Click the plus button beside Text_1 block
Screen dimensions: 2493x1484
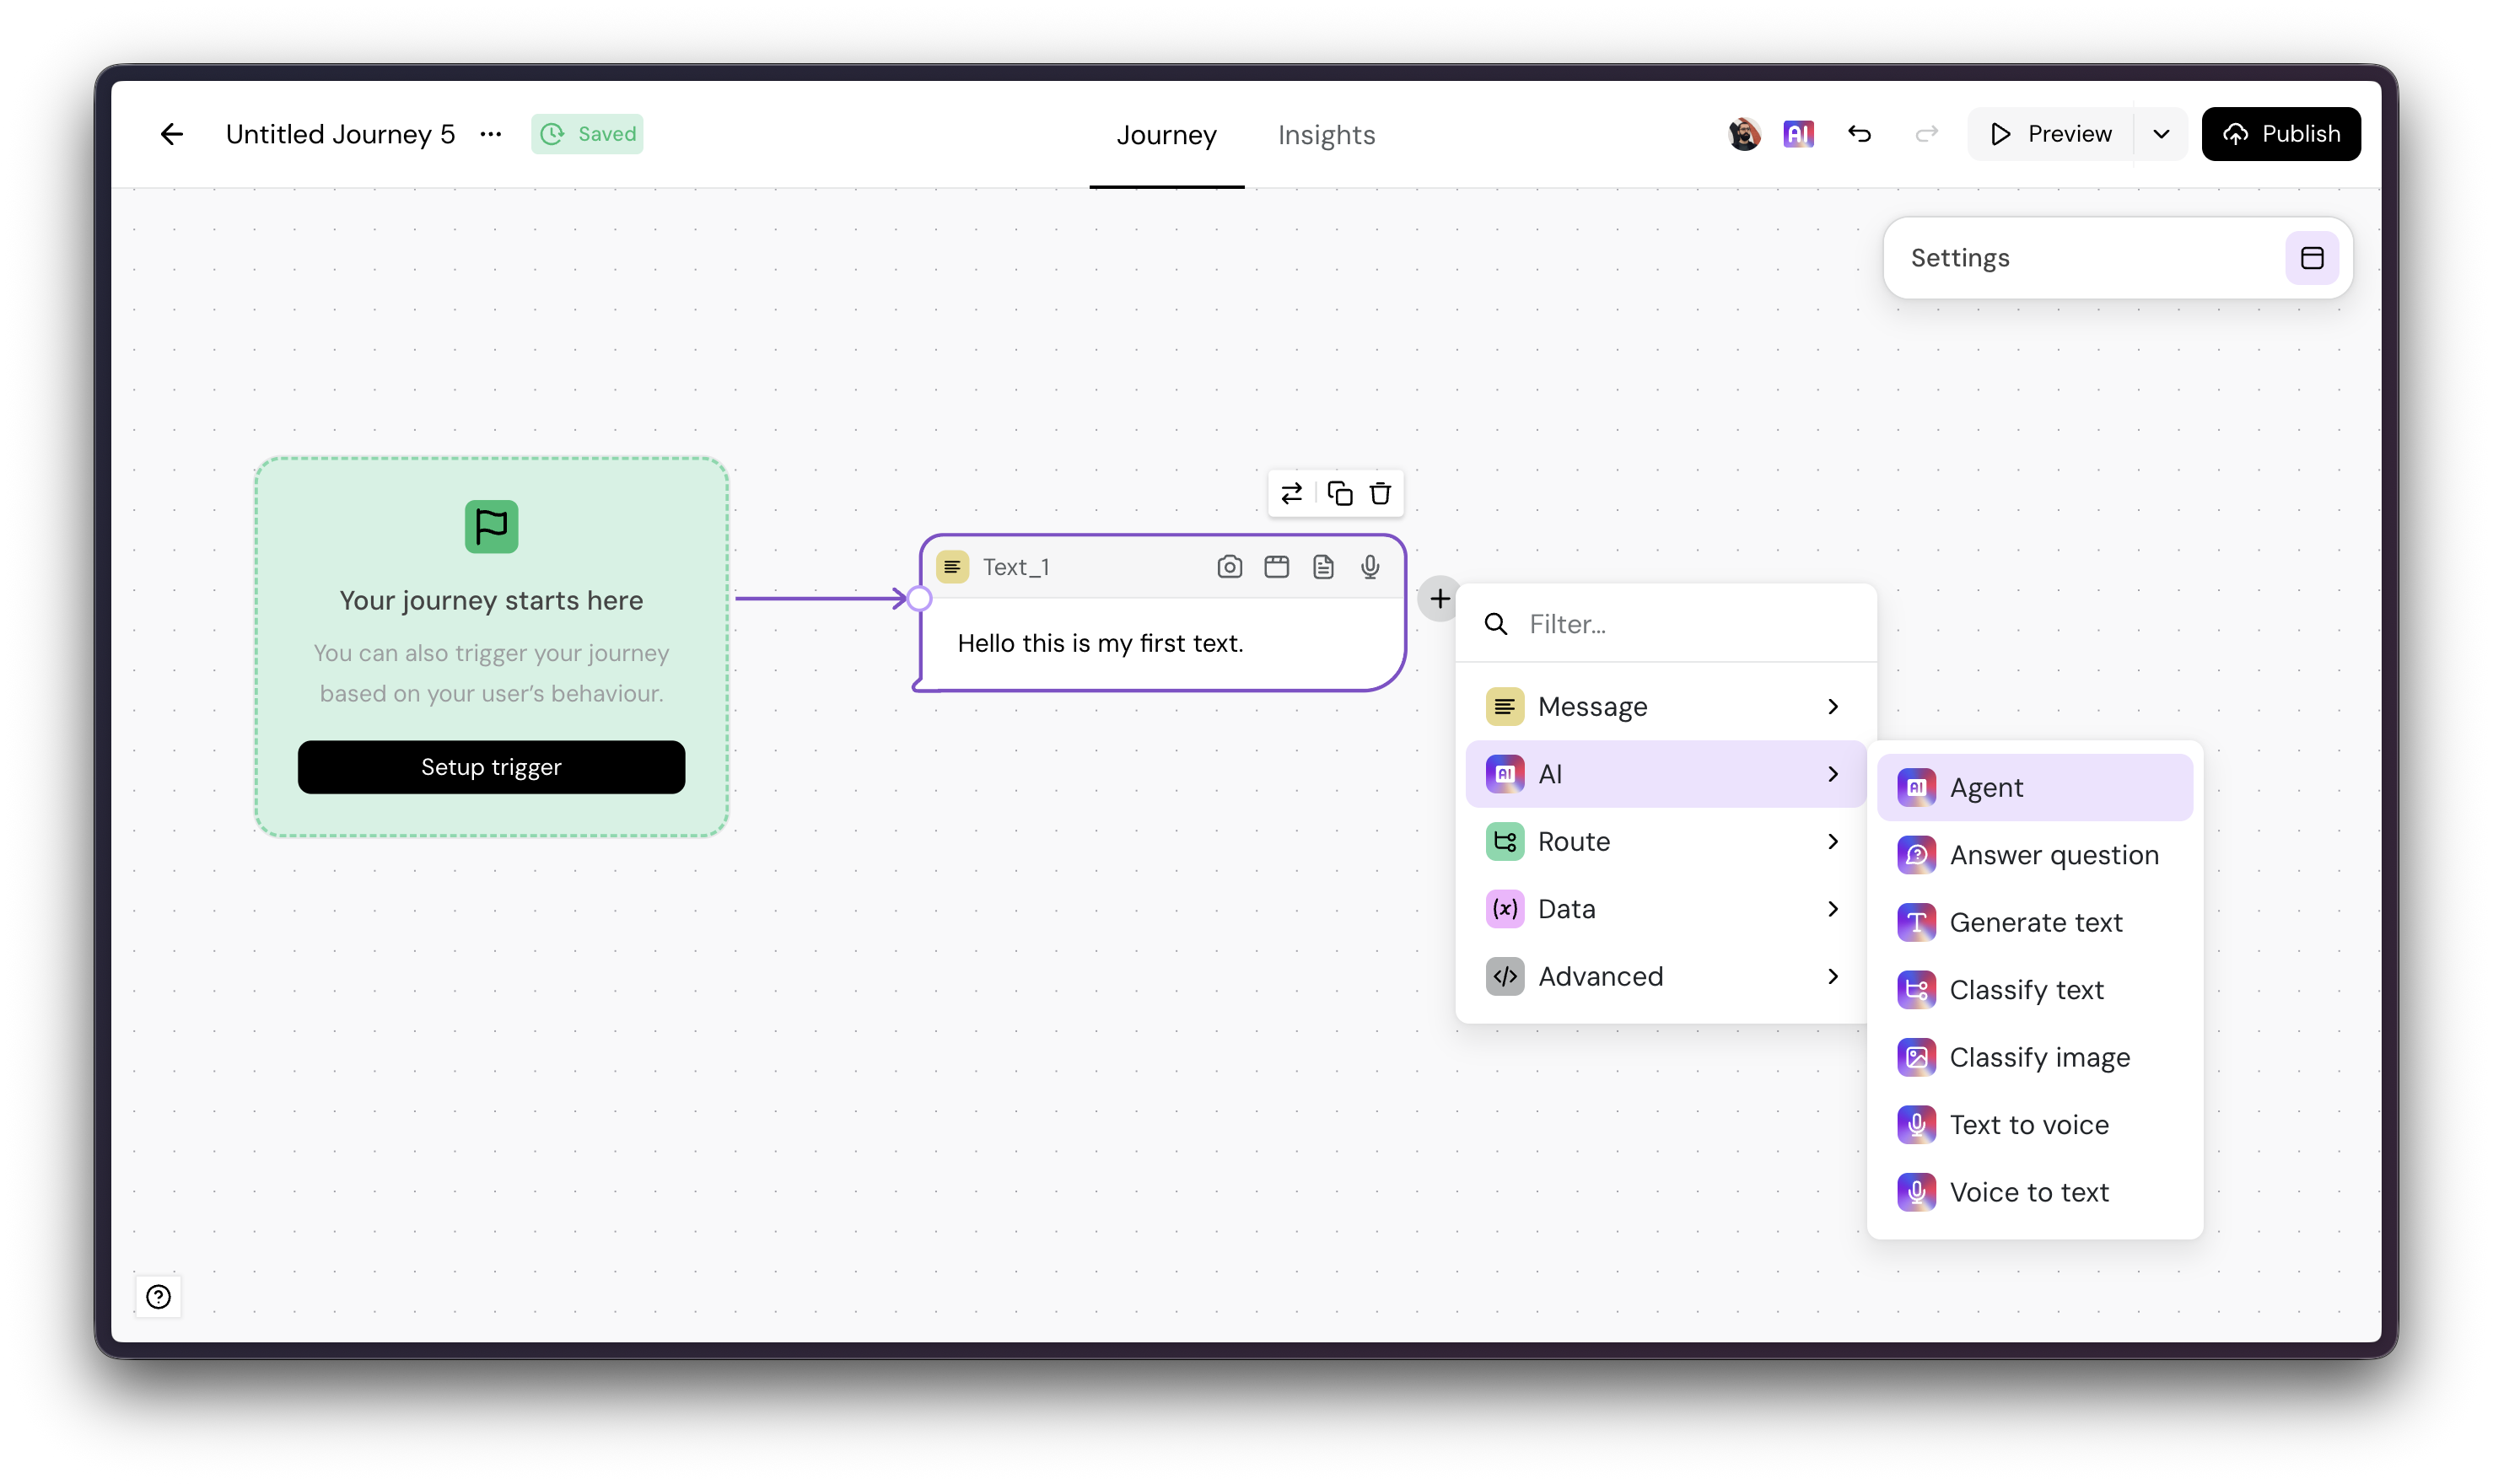pos(1439,599)
